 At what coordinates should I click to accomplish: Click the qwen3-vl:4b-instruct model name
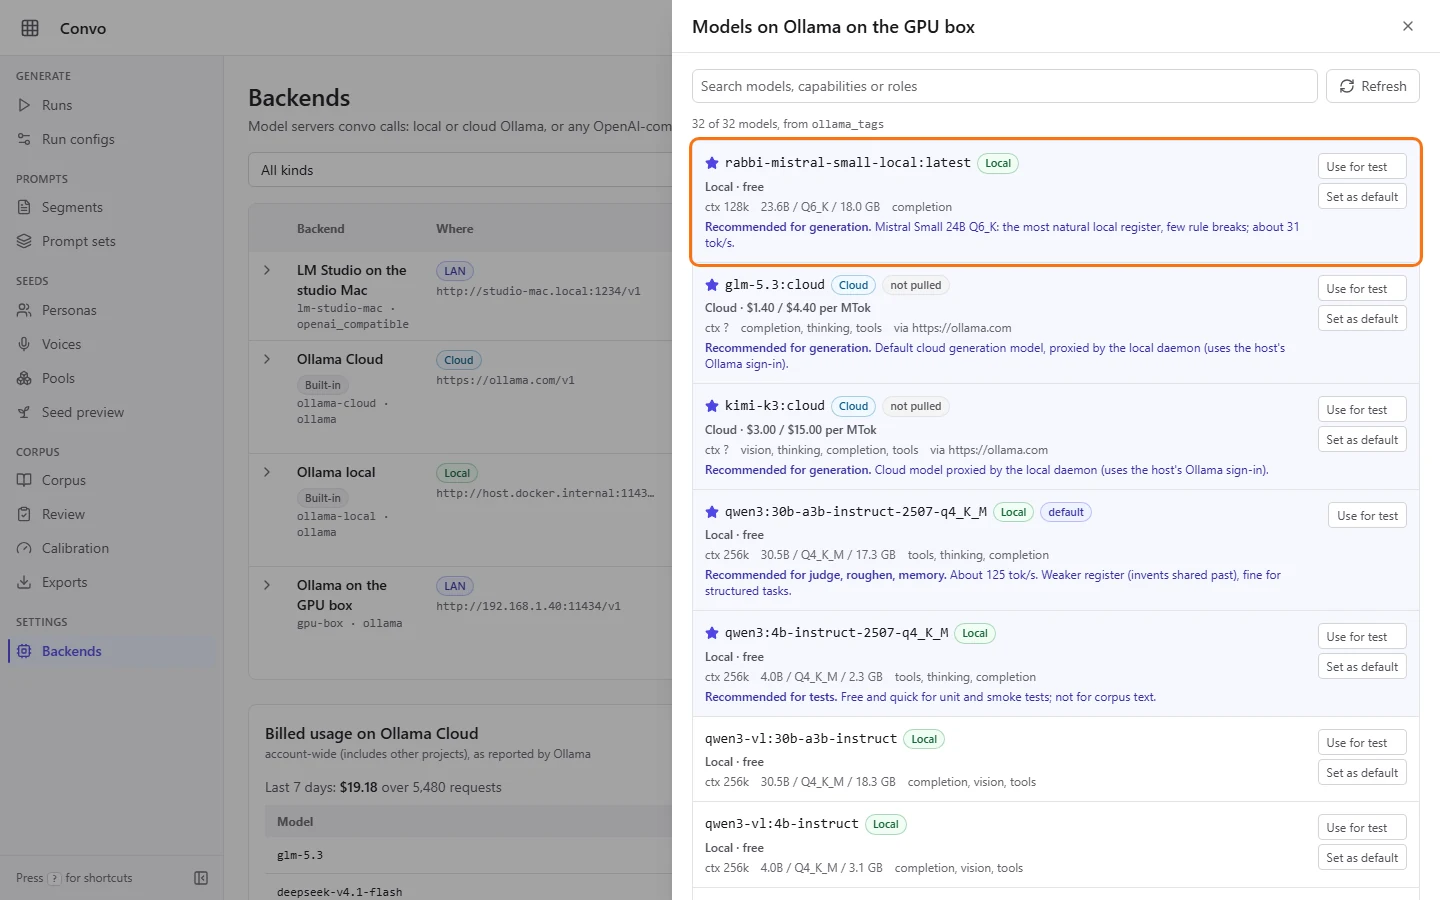[782, 824]
